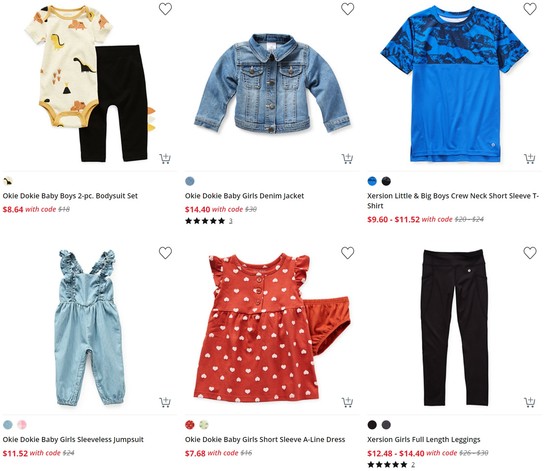The height and width of the screenshot is (471, 550).
Task: Quick add A-Line Dress to cart
Action: pos(348,402)
